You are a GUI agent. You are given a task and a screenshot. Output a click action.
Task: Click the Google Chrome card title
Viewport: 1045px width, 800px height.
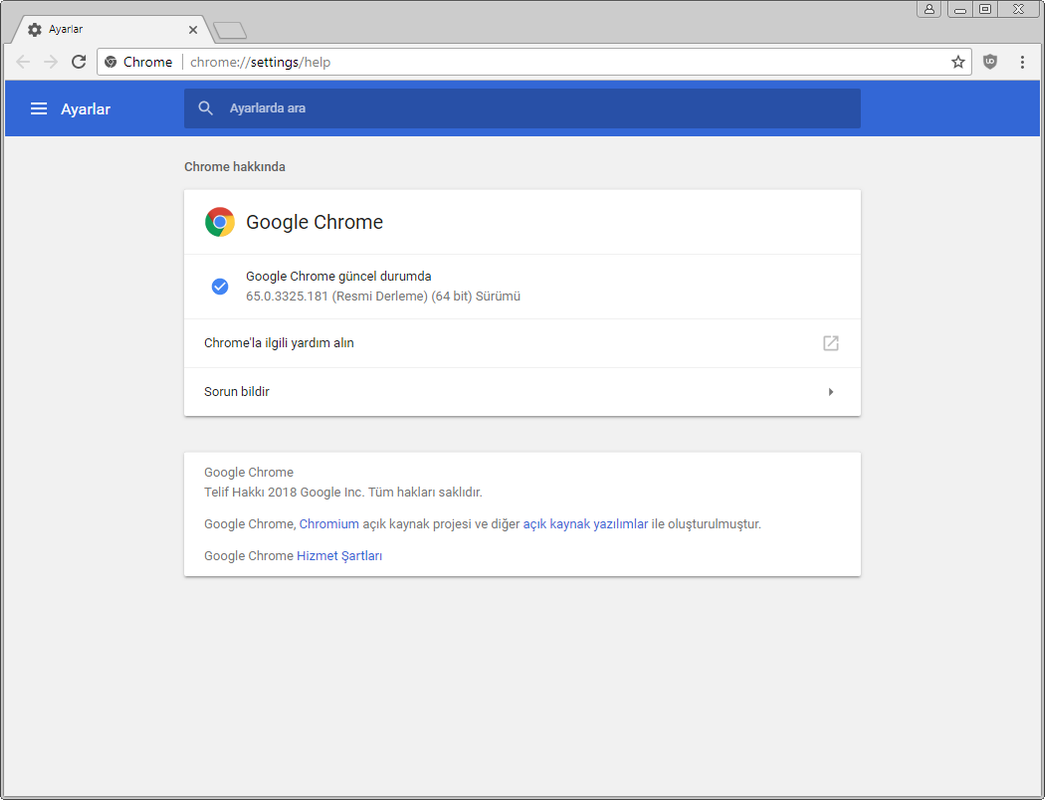click(x=315, y=222)
